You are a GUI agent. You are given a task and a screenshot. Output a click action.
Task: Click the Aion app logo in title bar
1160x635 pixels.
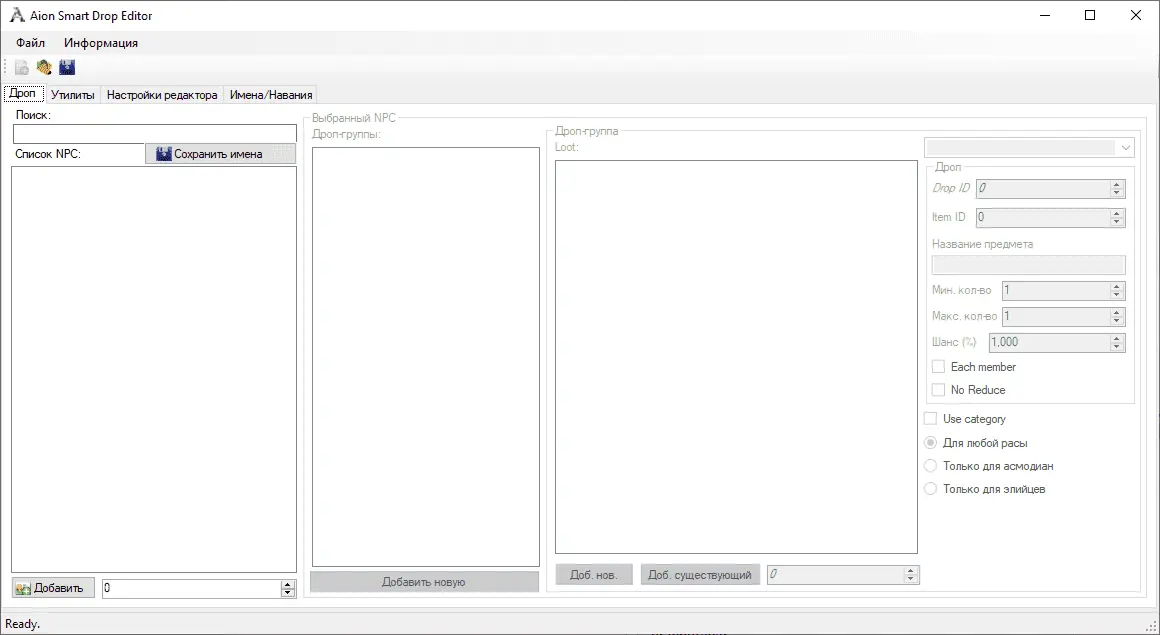tap(17, 16)
